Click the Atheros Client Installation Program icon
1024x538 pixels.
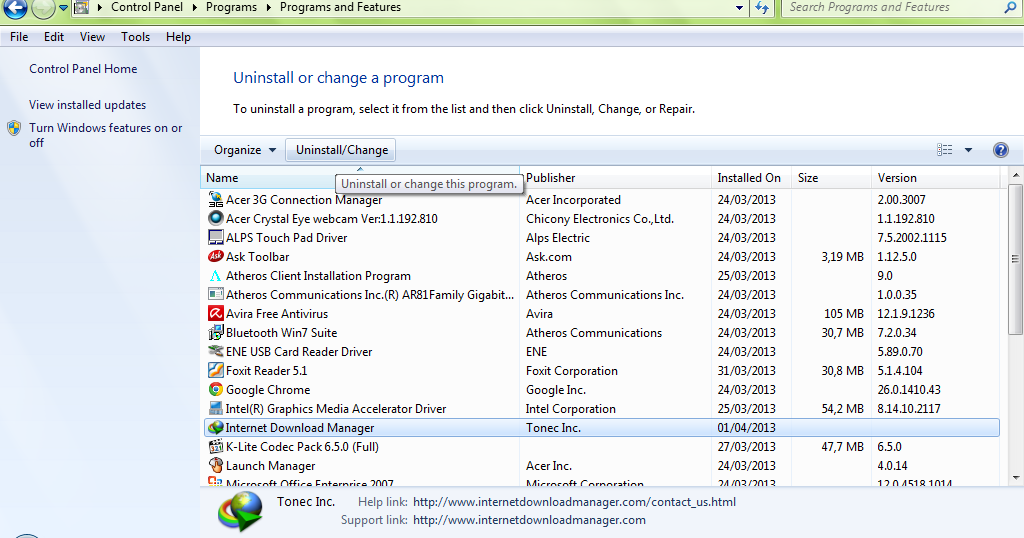[x=216, y=276]
